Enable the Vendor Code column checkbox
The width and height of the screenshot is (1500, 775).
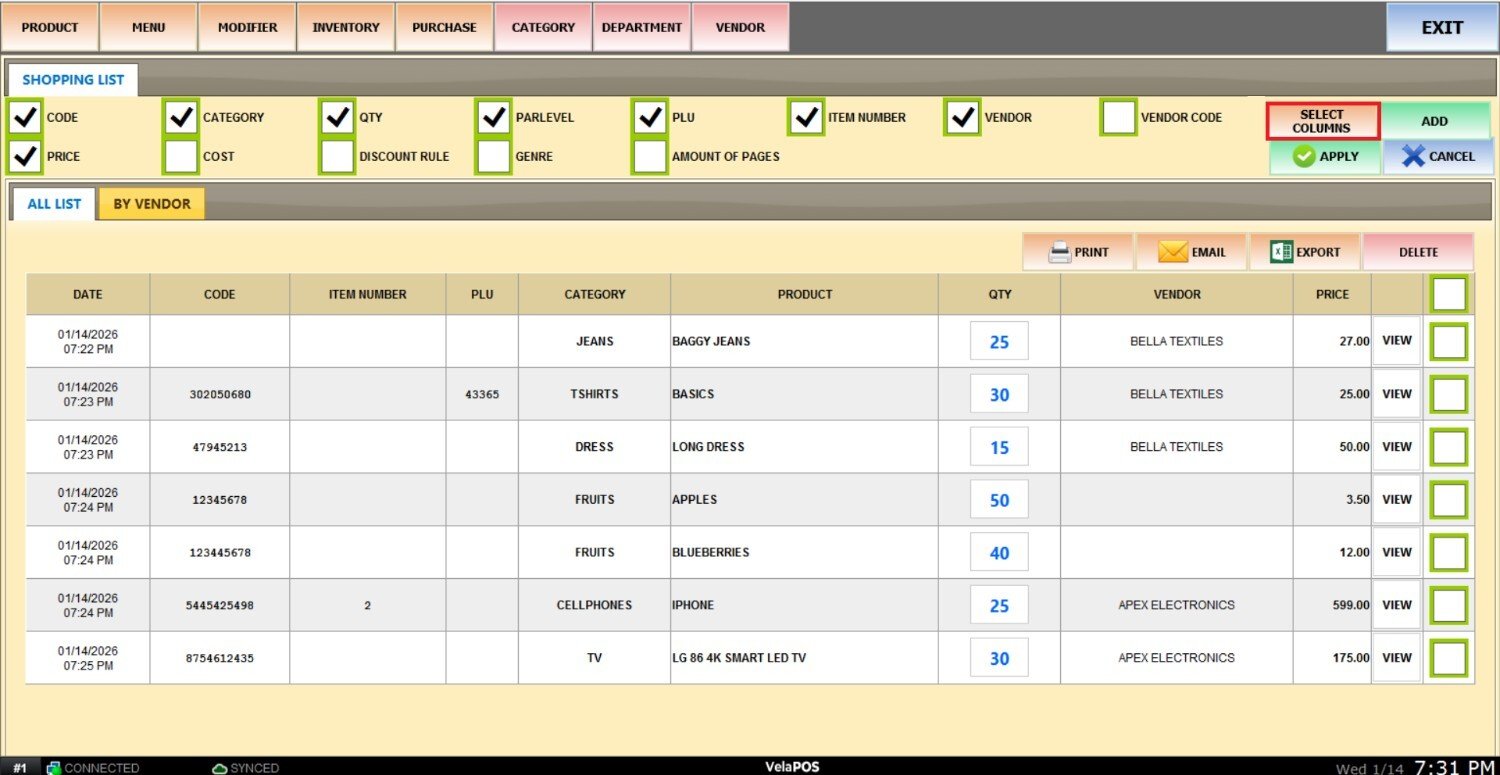(x=1119, y=118)
